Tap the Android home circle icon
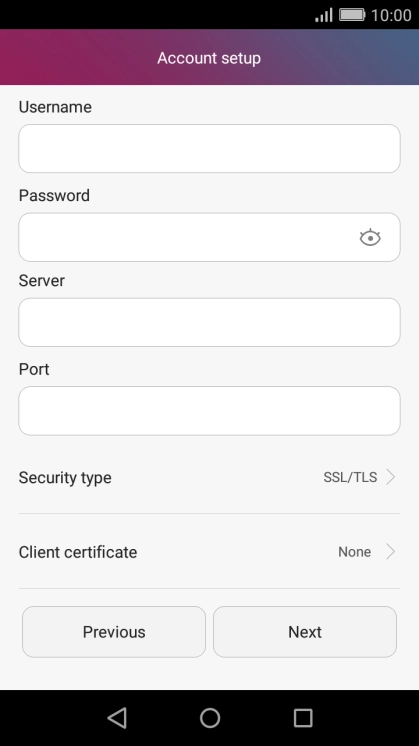 [210, 717]
